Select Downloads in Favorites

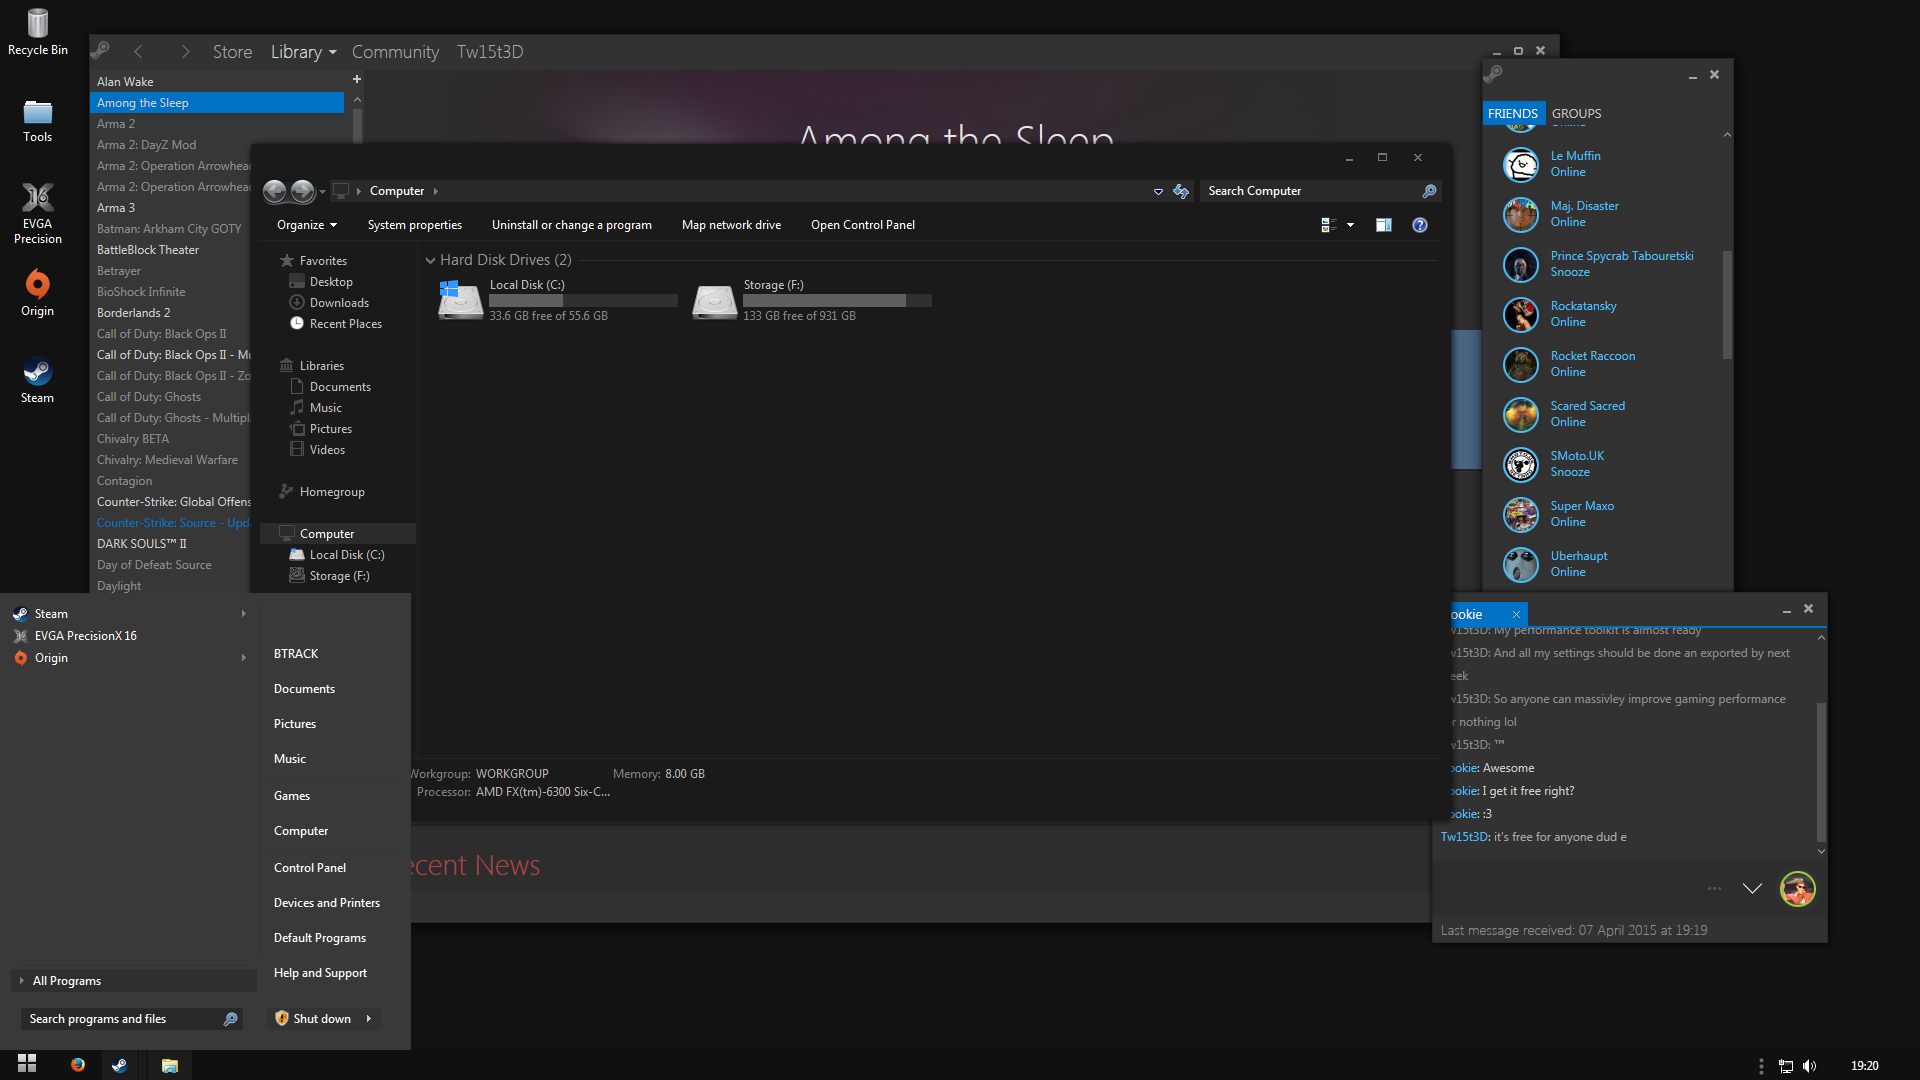click(339, 303)
